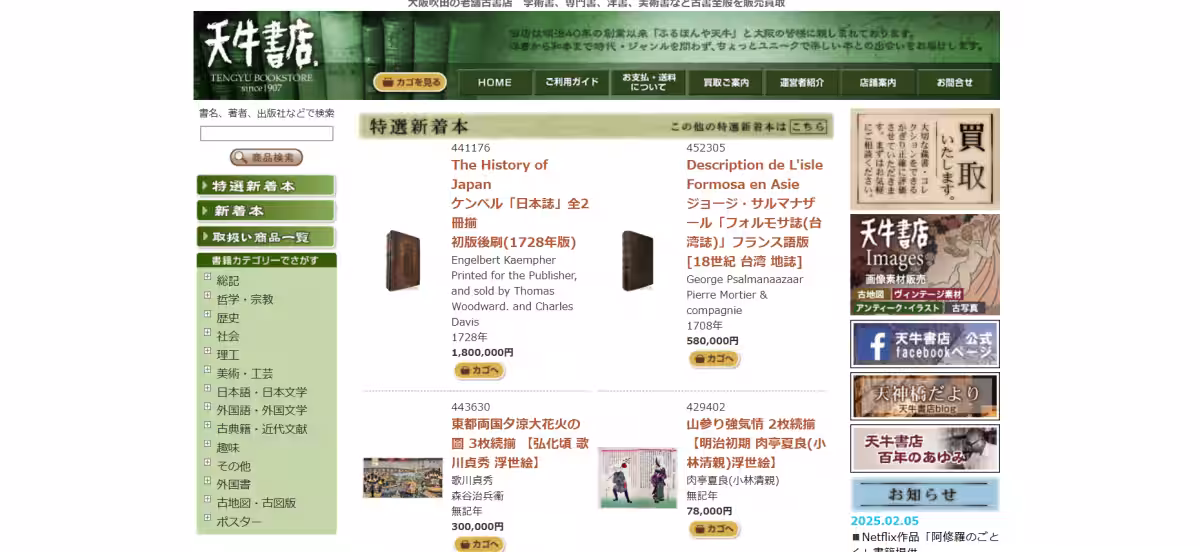This screenshot has width=1200, height=552.
Task: Expand the 哲学・宗教 category
Action: point(208,296)
